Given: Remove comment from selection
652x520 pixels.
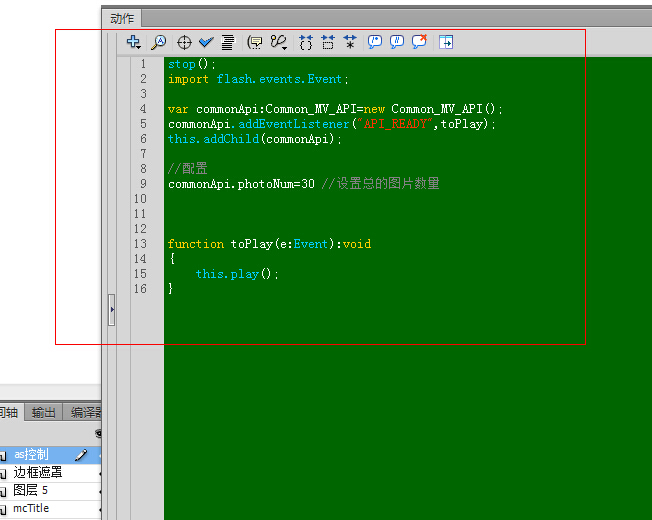Looking at the screenshot, I should click(419, 42).
